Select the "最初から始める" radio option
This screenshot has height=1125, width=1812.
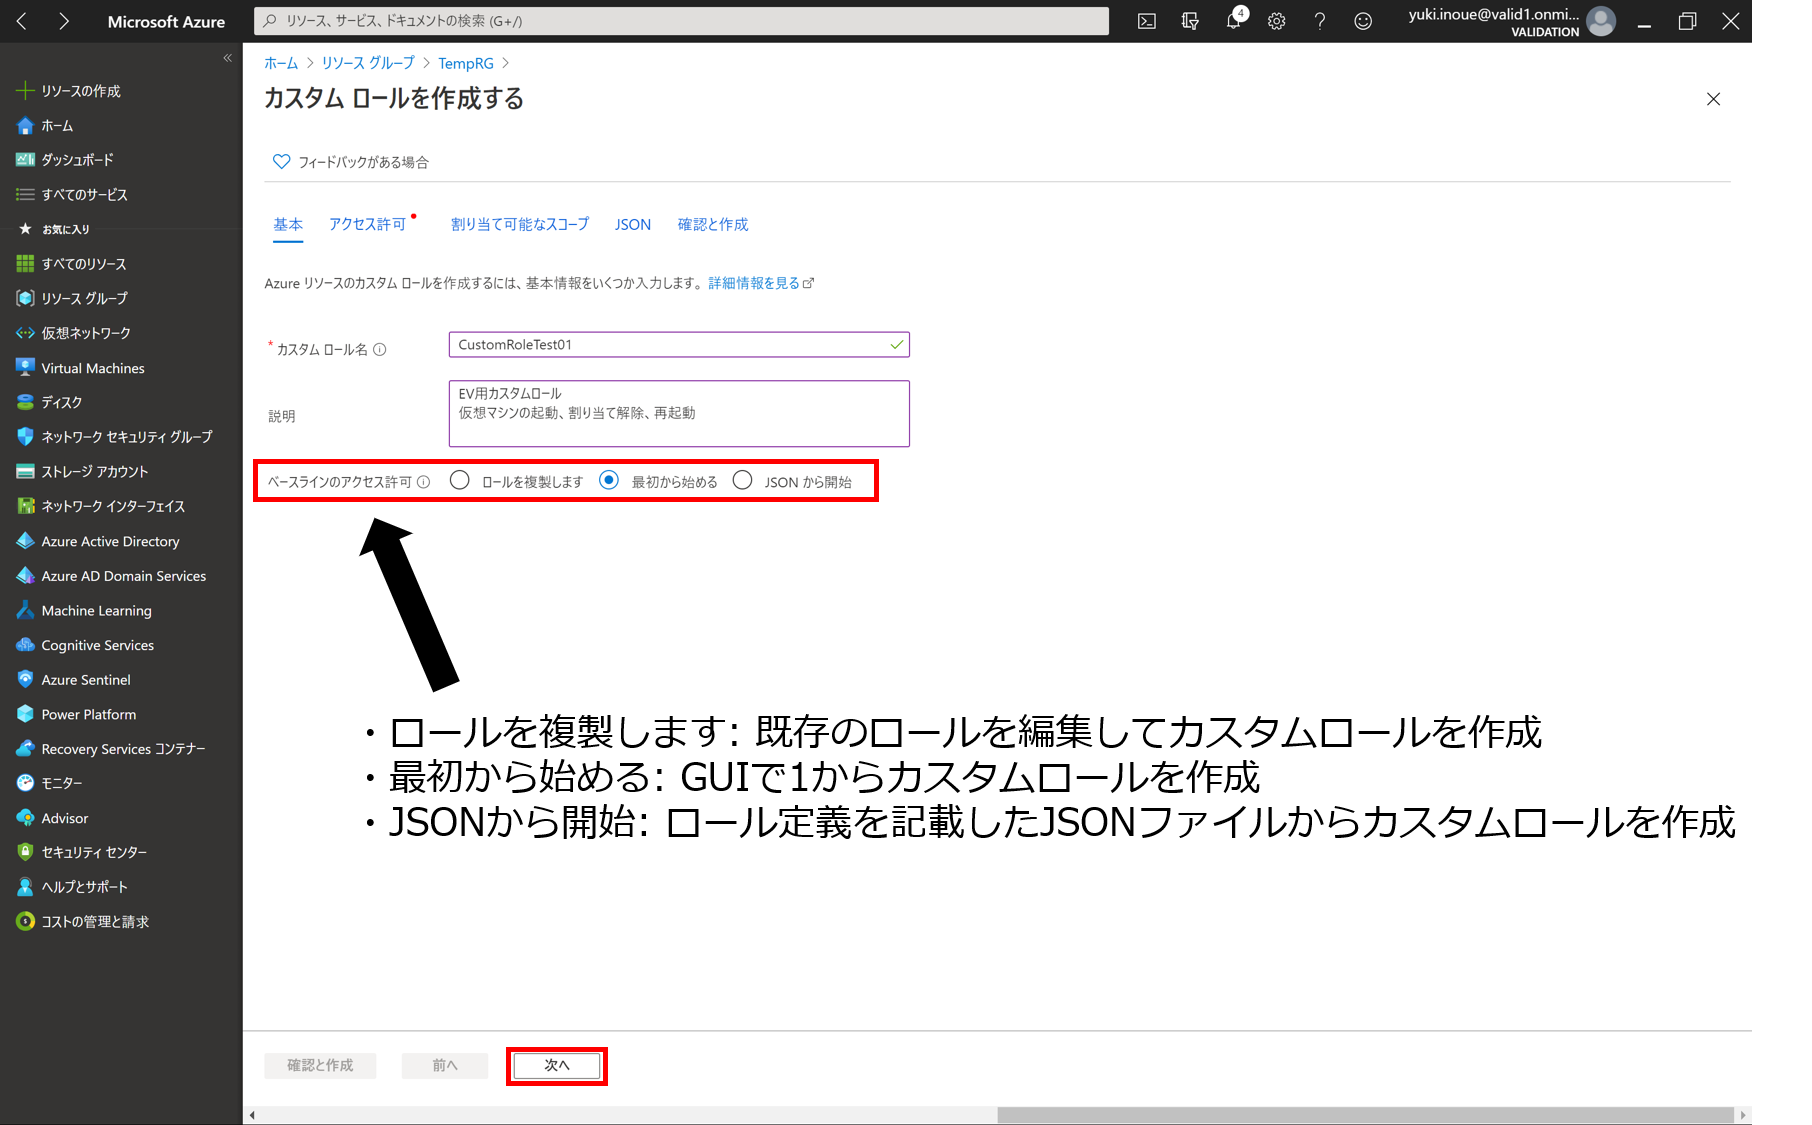609,481
